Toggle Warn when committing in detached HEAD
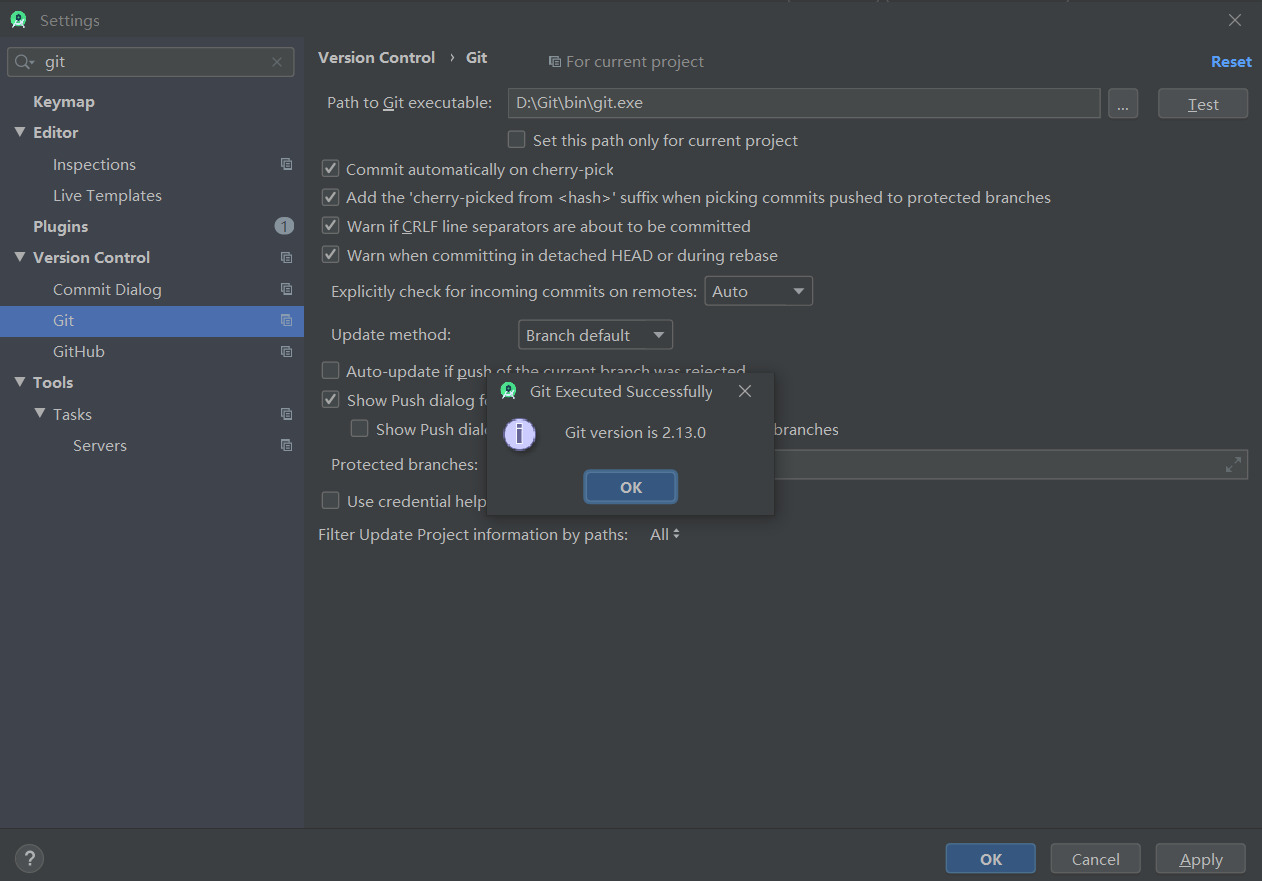 pyautogui.click(x=330, y=256)
